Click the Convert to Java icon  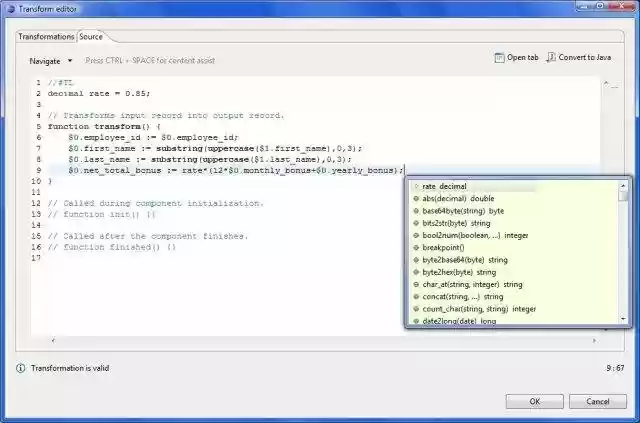coord(550,58)
